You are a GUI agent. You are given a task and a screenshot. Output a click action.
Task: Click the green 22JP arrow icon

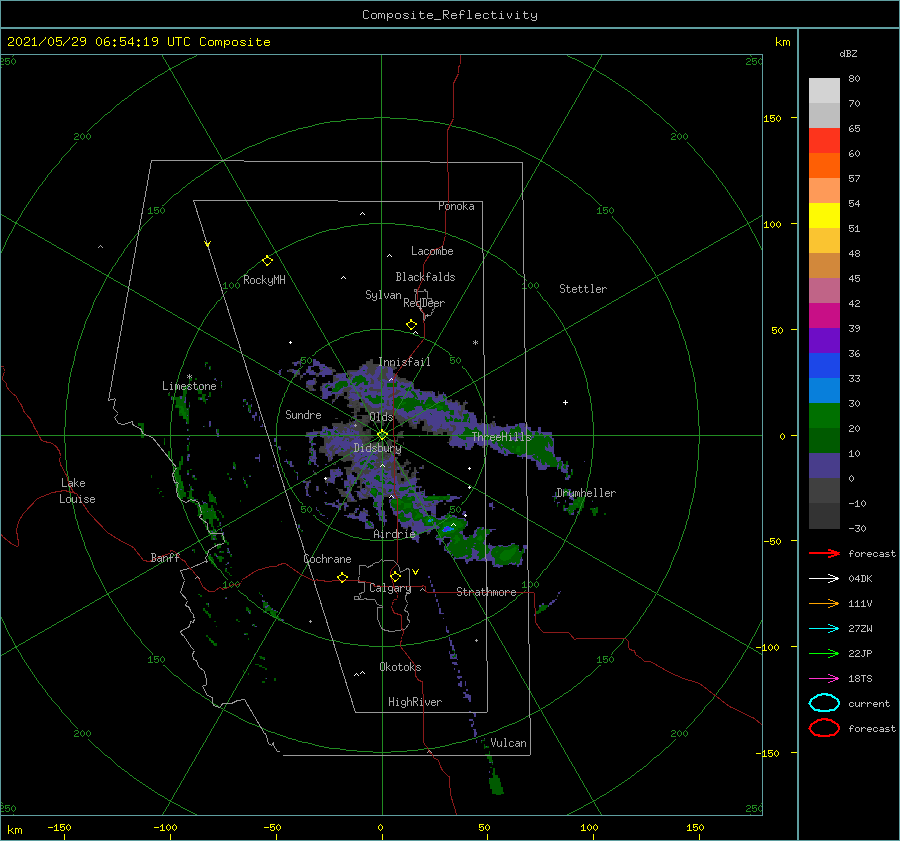(824, 653)
